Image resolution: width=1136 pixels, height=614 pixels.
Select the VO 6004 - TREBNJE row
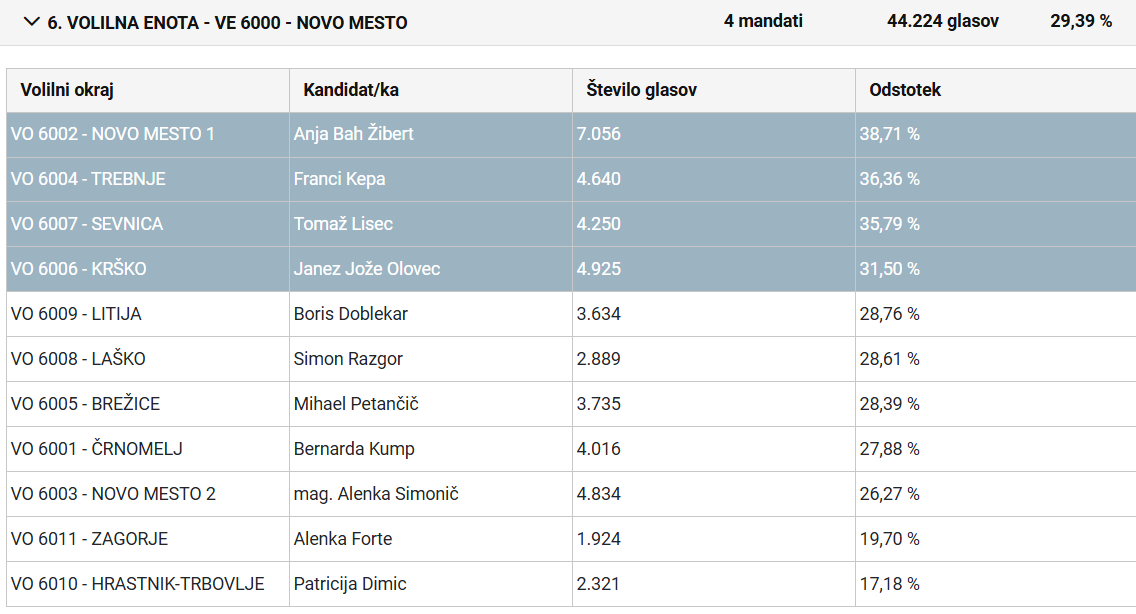[x=89, y=179]
